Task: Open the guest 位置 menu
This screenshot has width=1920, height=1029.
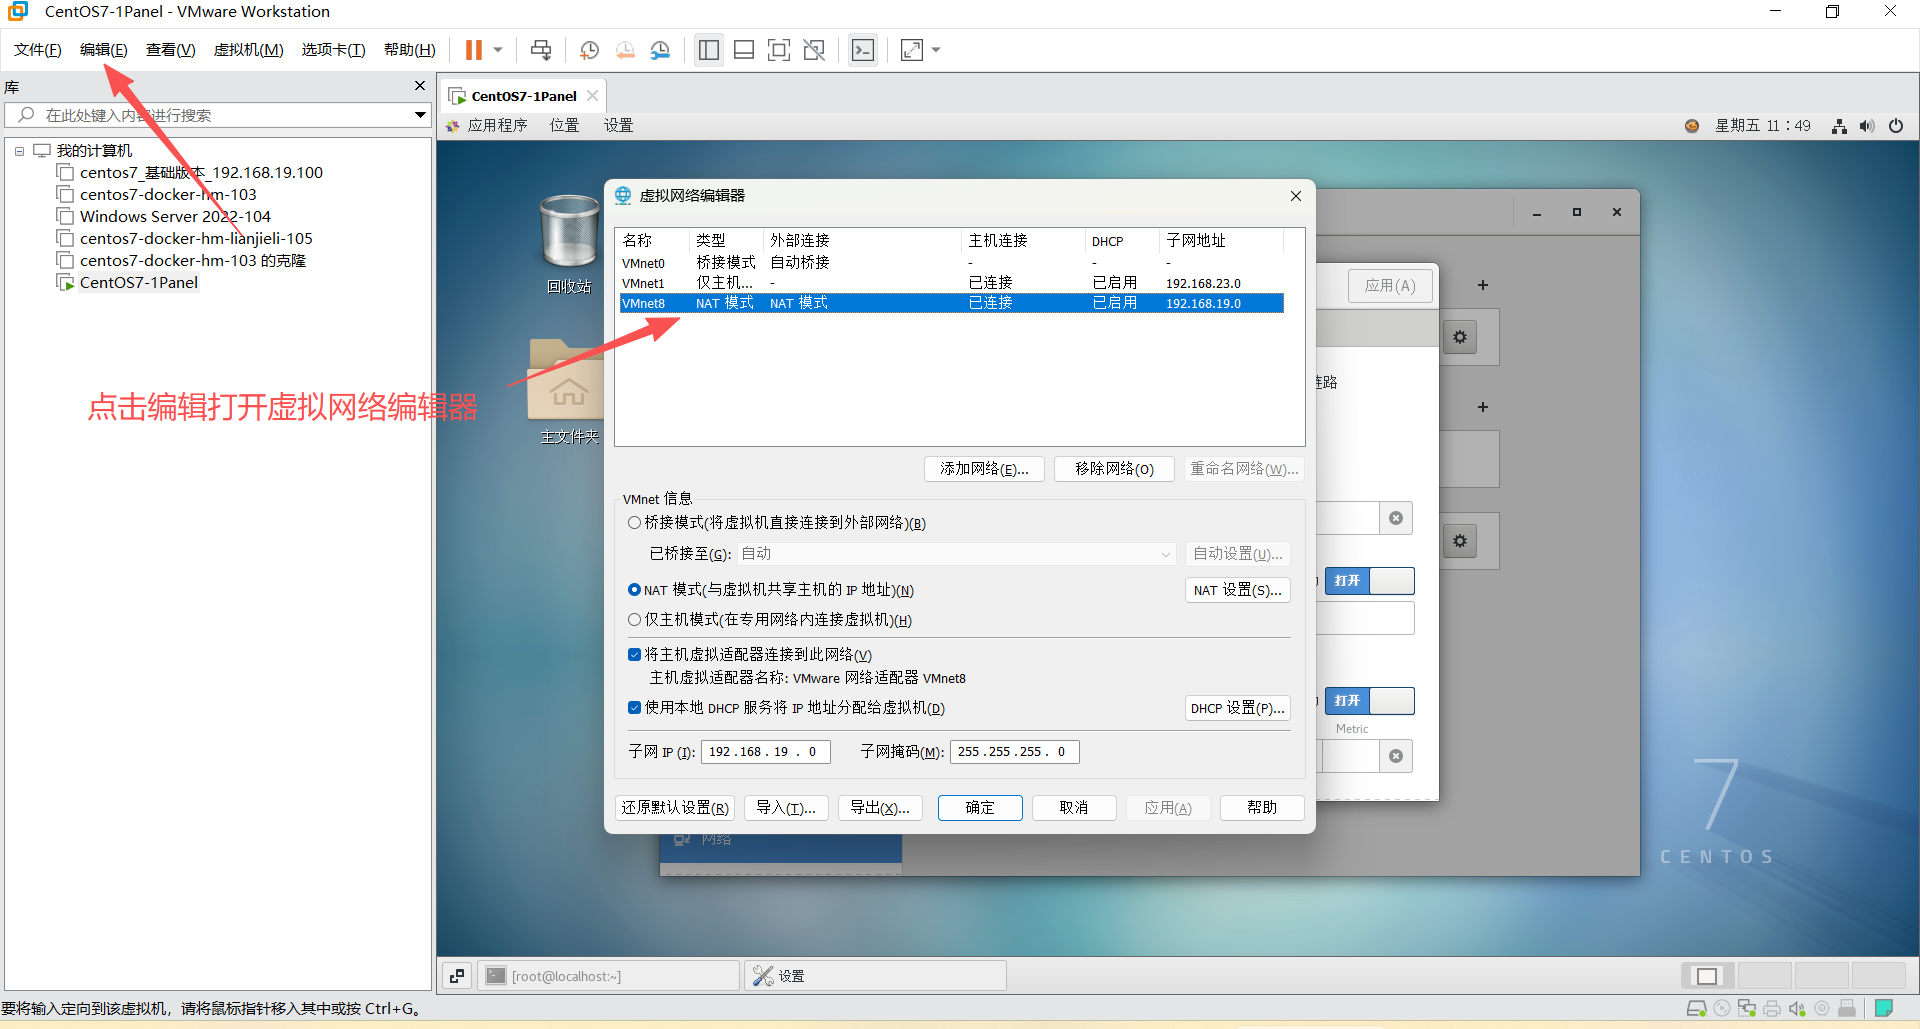Action: pos(564,125)
